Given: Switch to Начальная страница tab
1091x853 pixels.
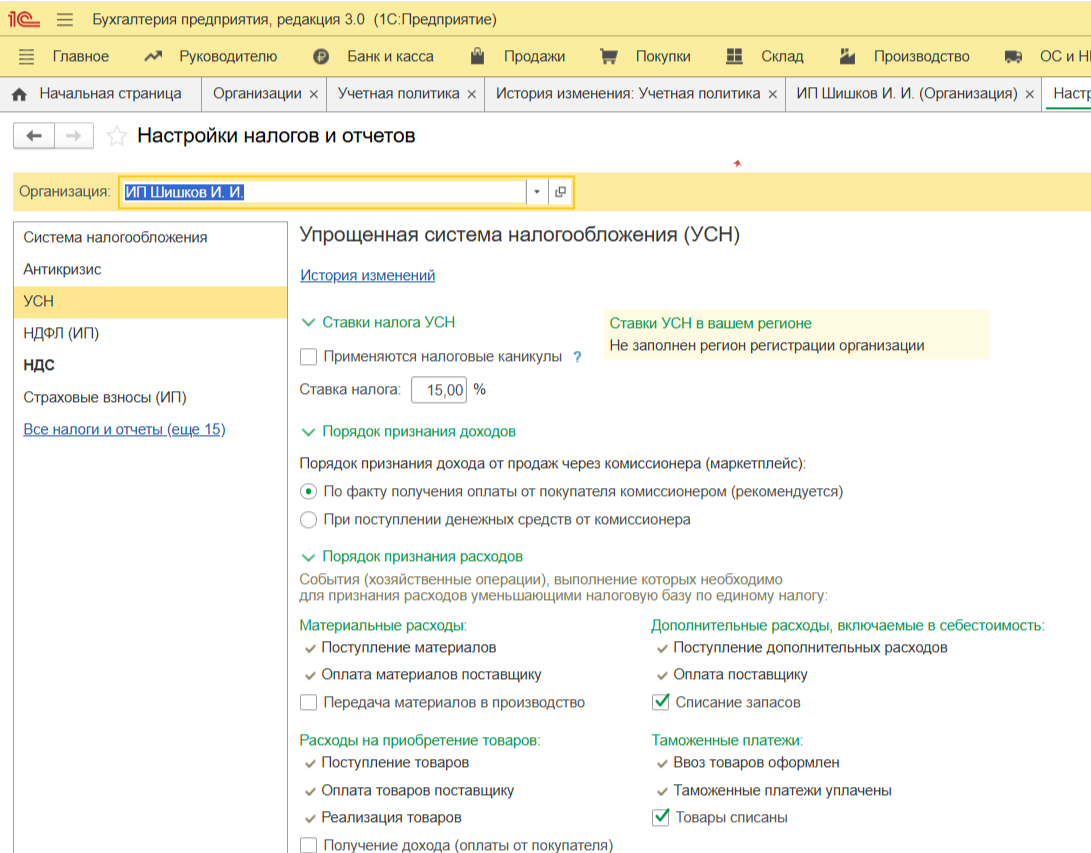Looking at the screenshot, I should pos(110,94).
